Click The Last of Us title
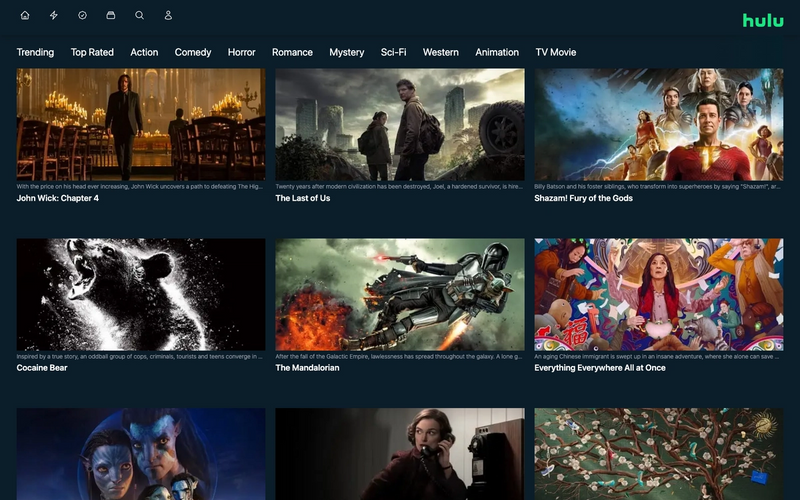800x500 pixels. [303, 198]
